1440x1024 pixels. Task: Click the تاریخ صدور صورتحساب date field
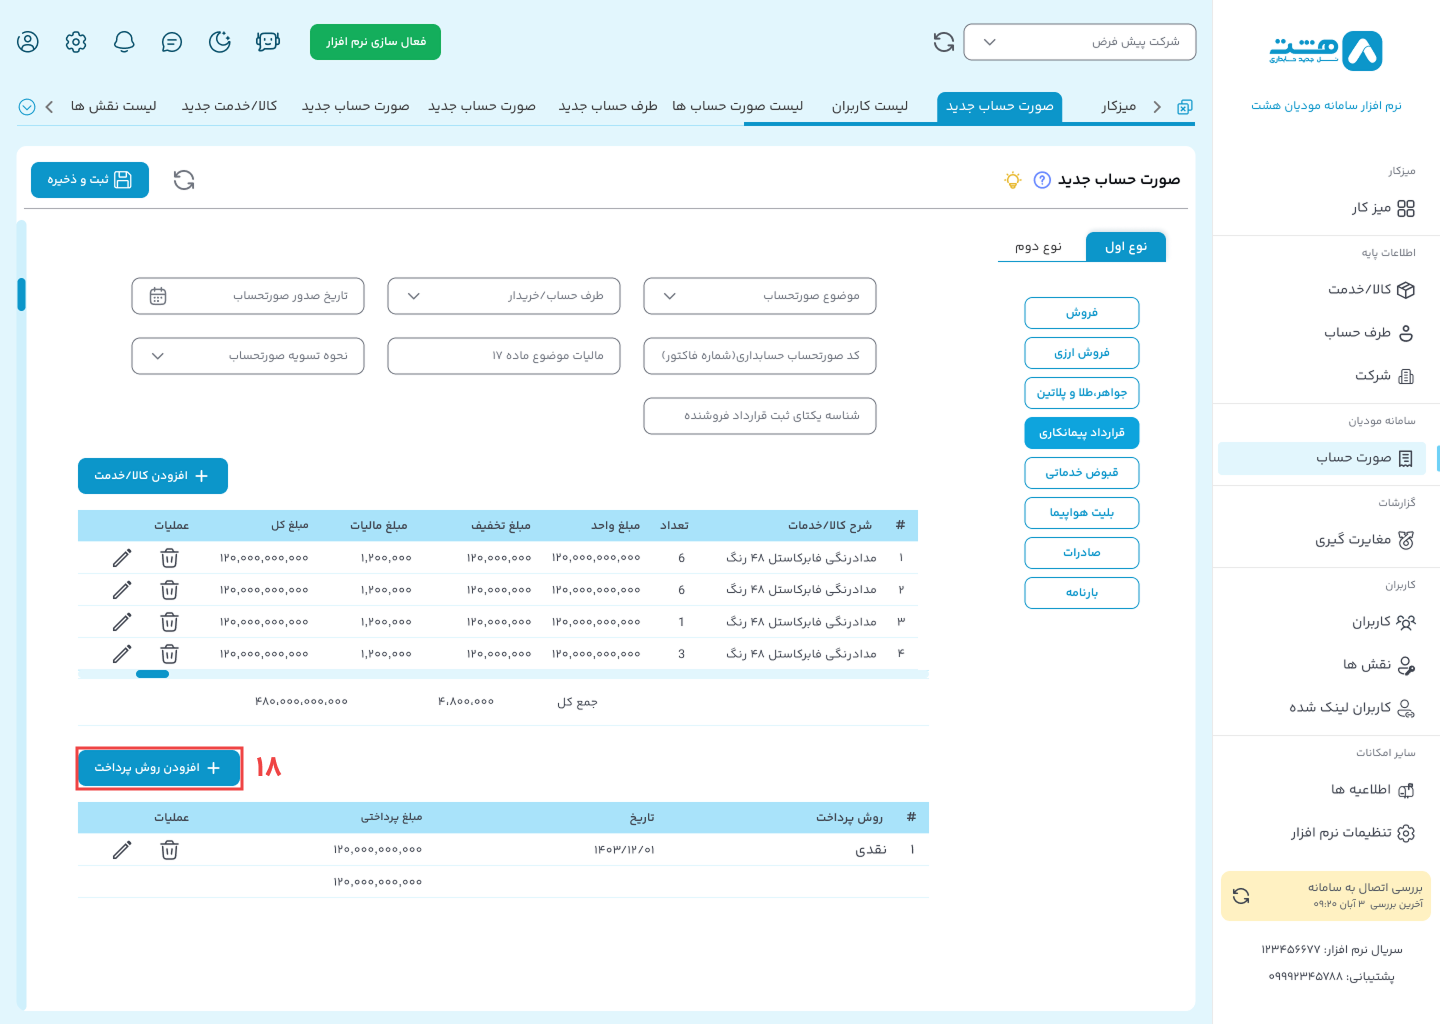coord(247,296)
